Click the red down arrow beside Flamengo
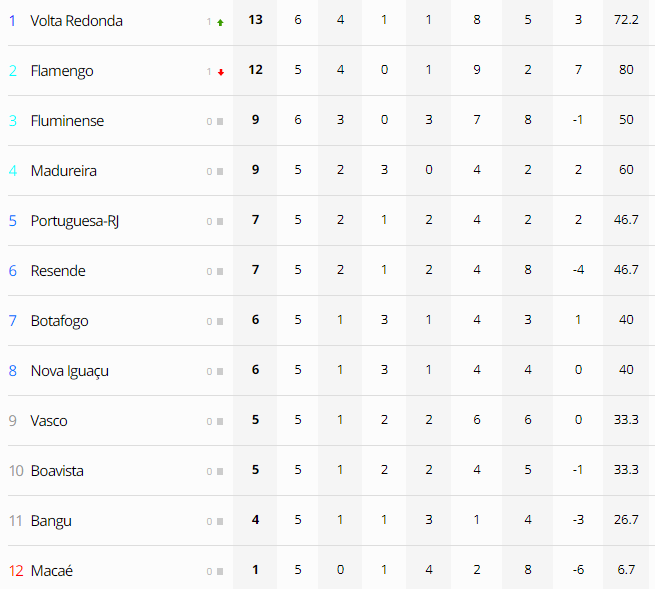The image size is (655, 589). (x=221, y=72)
